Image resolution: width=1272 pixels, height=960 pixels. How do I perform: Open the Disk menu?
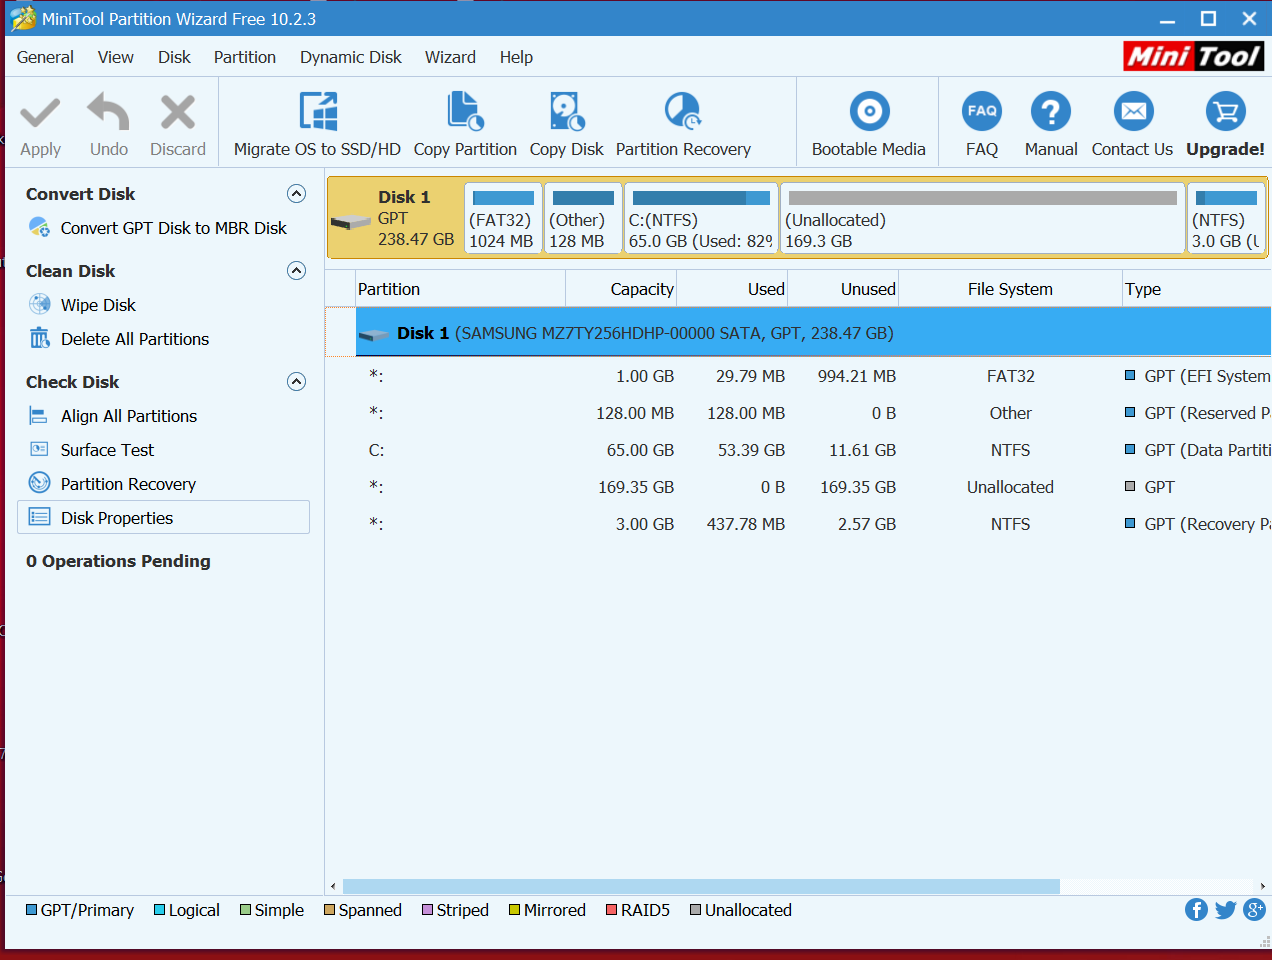pyautogui.click(x=174, y=57)
